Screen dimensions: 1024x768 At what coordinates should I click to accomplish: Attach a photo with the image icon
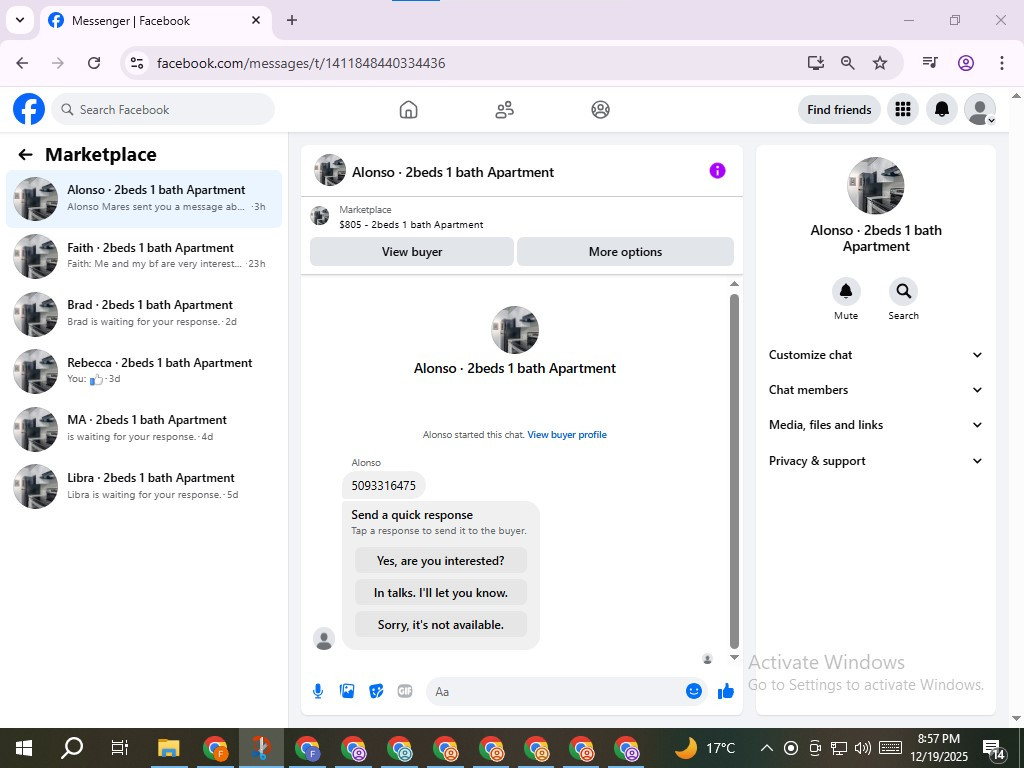click(347, 691)
